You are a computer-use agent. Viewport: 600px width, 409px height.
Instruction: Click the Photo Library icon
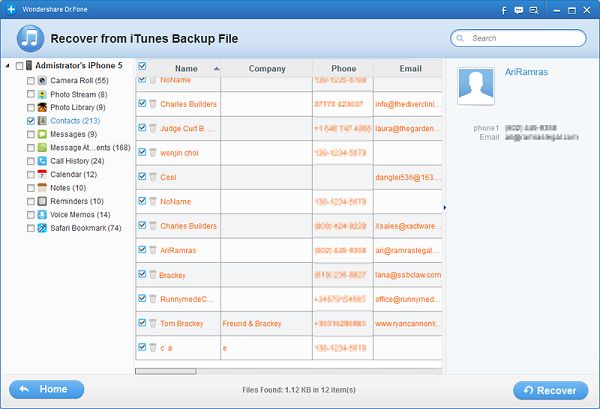pos(42,108)
